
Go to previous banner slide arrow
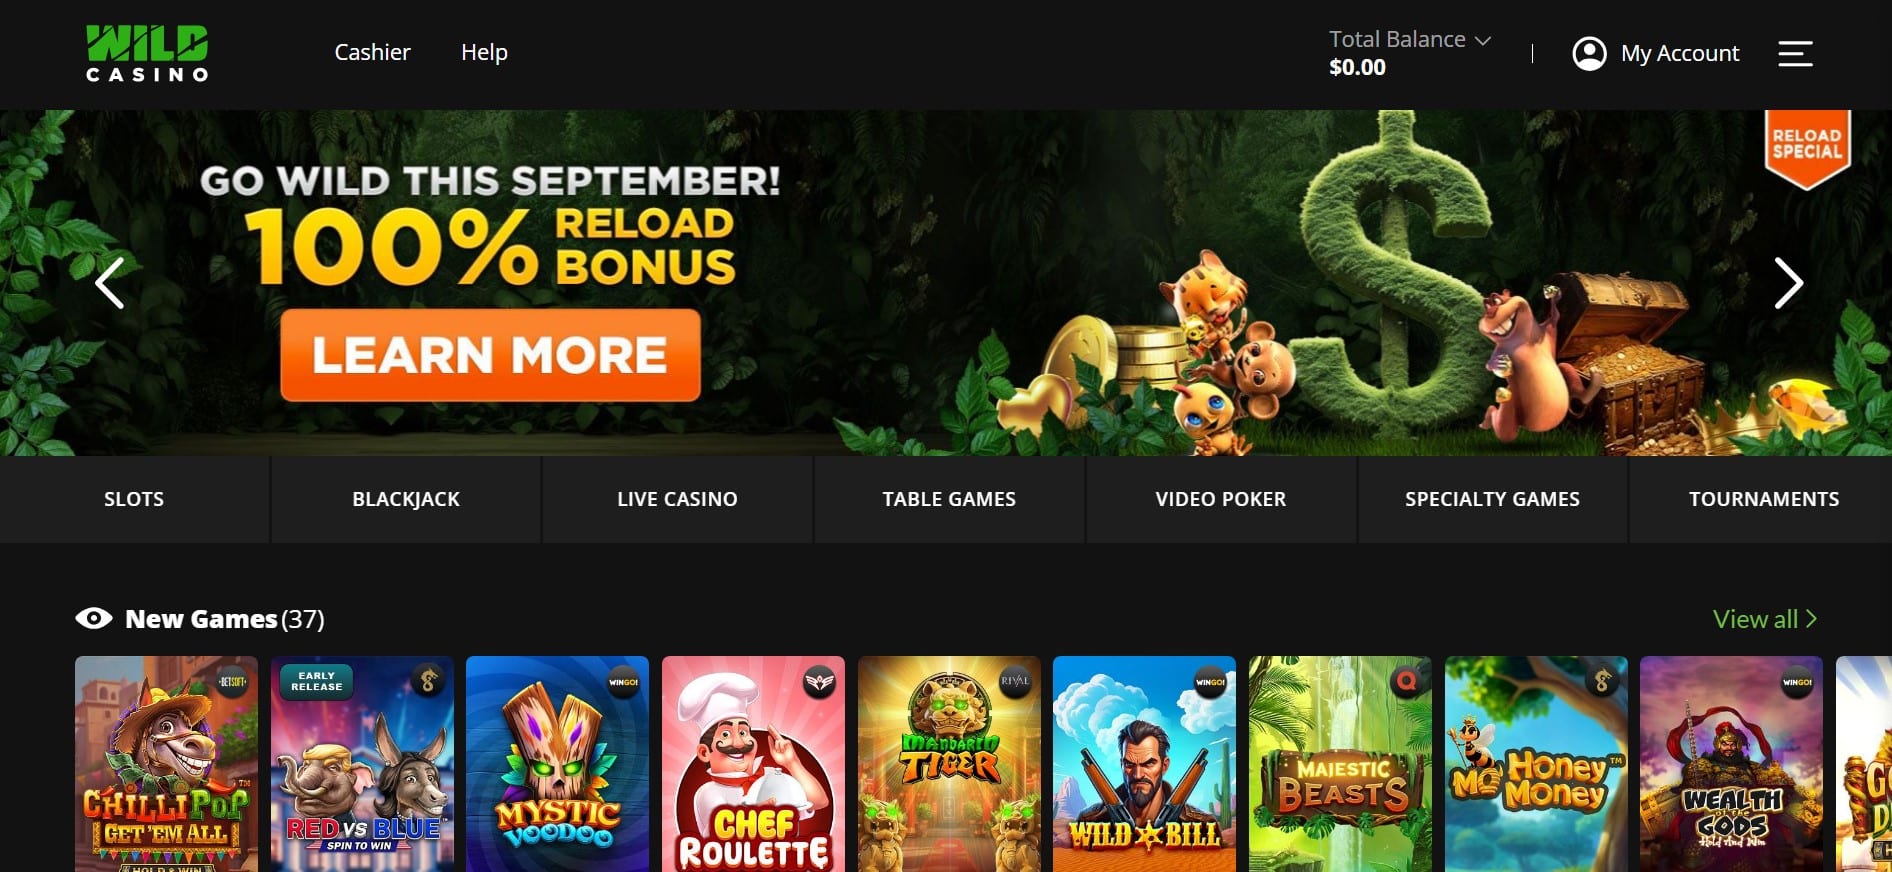[110, 283]
